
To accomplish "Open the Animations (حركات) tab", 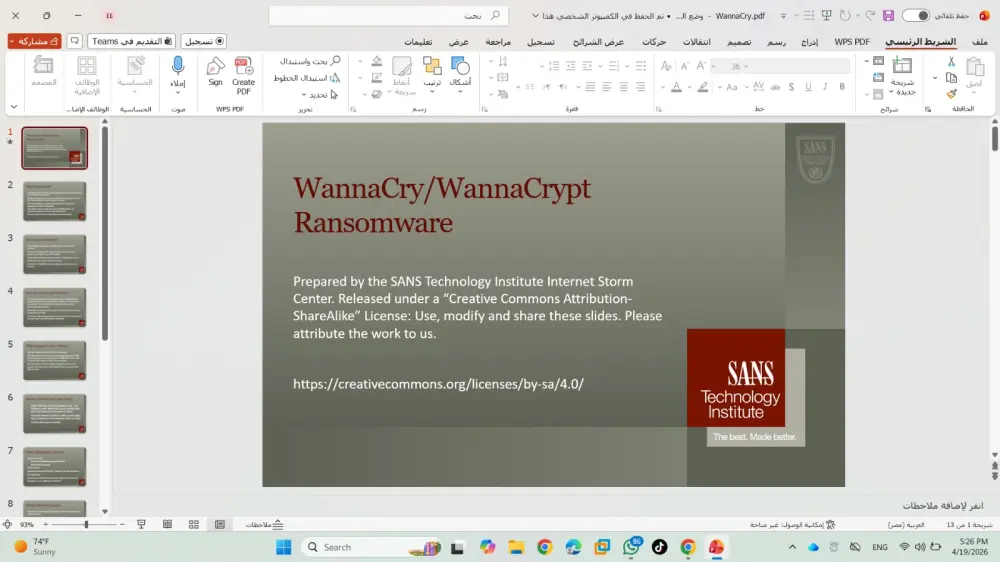I will pos(654,41).
